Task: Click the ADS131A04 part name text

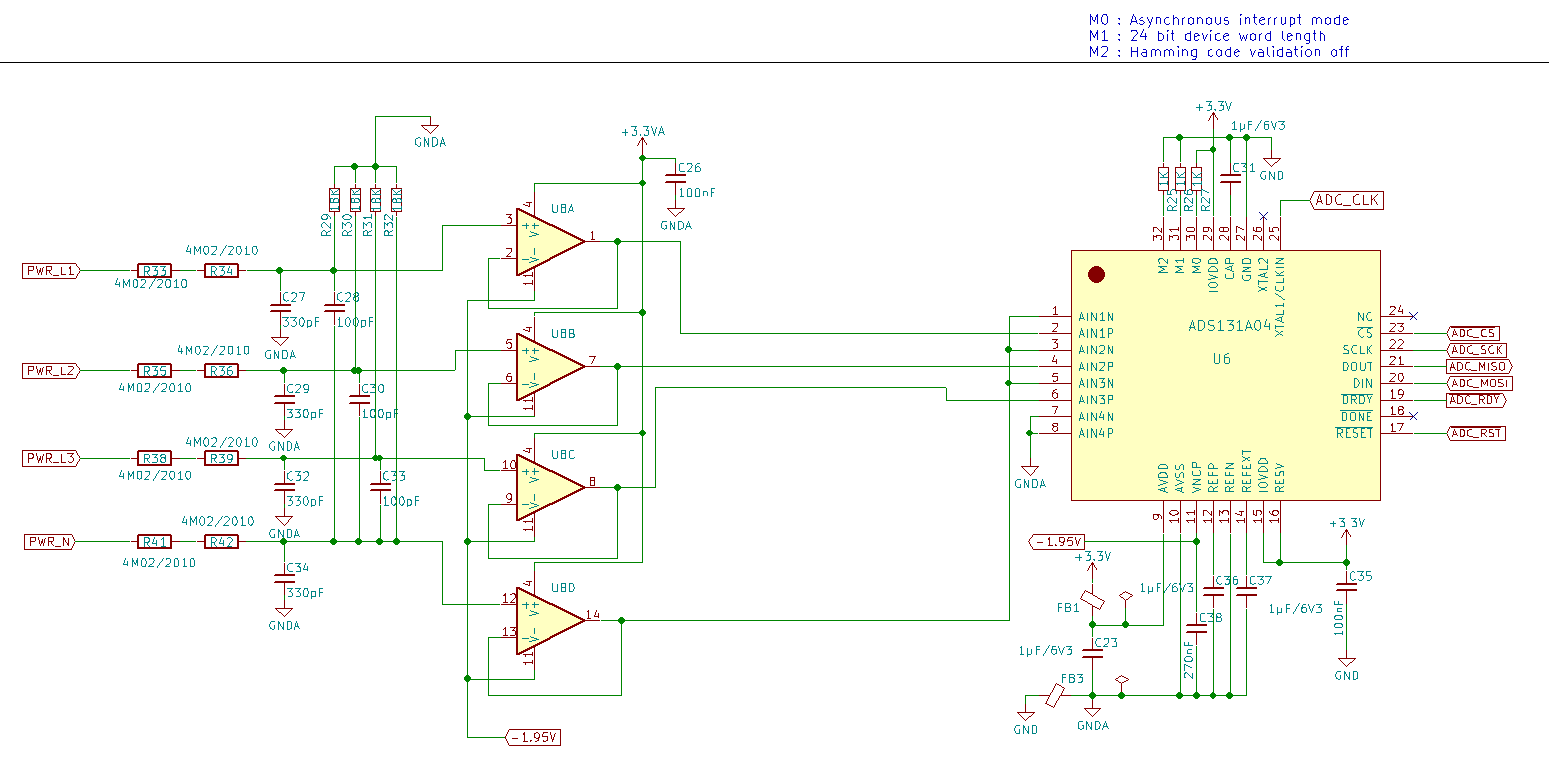Action: 1229,325
